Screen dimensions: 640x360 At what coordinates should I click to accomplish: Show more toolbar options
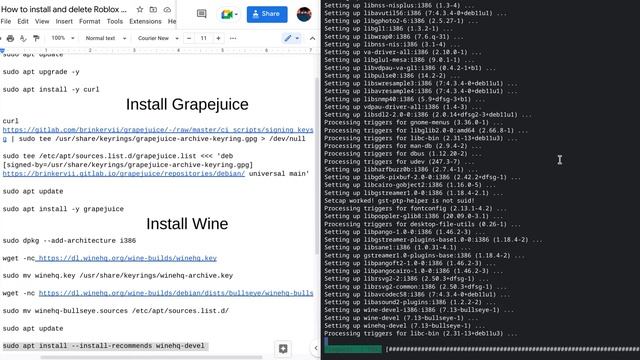[233, 38]
